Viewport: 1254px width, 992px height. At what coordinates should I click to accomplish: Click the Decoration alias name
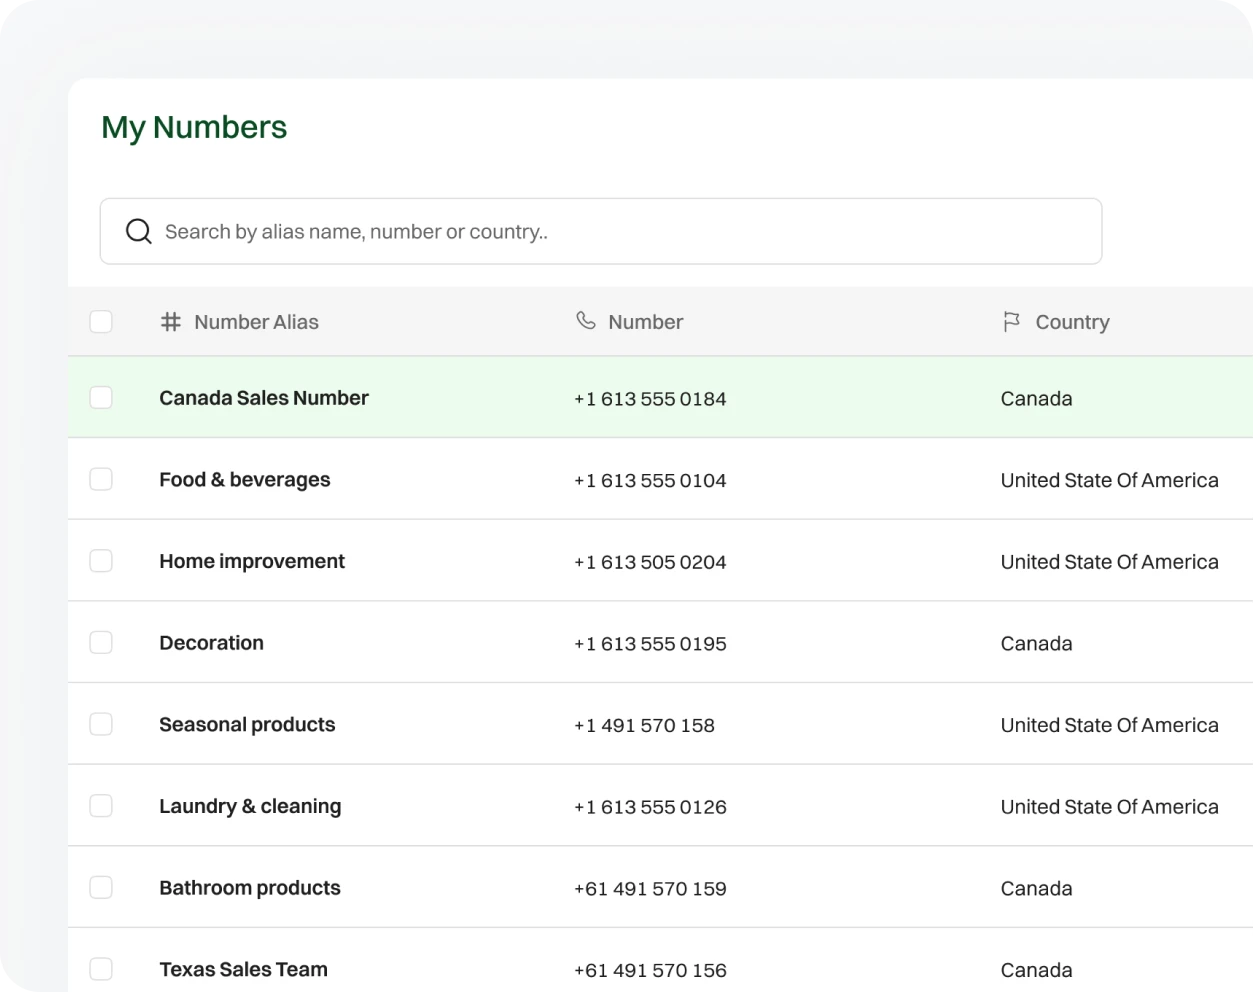(211, 642)
